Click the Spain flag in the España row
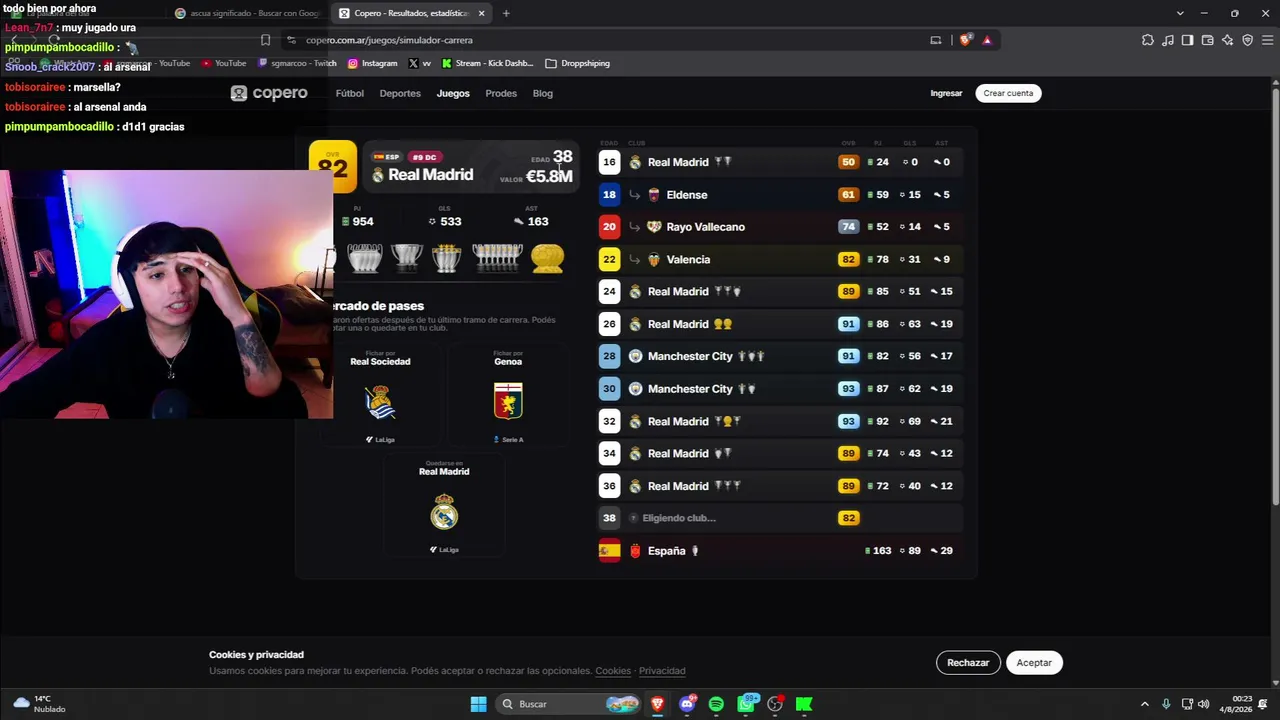Screen dimensions: 1280x720 tap(609, 551)
